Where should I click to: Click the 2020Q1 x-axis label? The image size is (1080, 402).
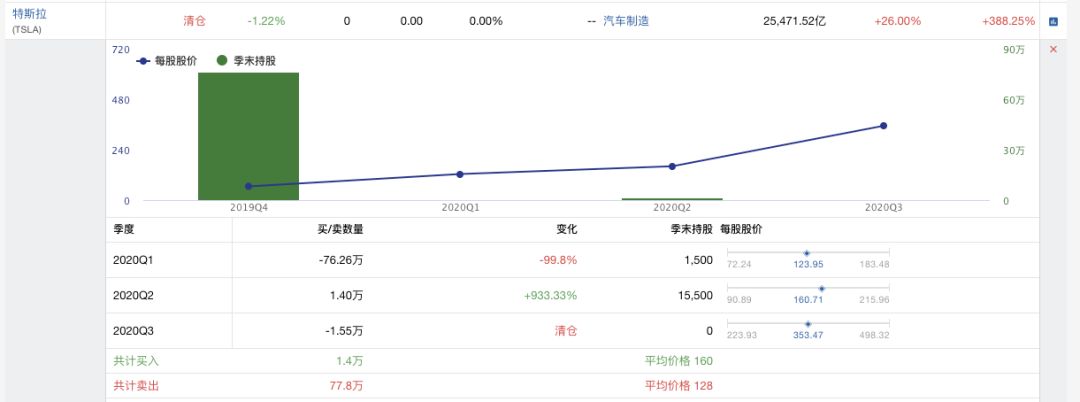pos(460,207)
